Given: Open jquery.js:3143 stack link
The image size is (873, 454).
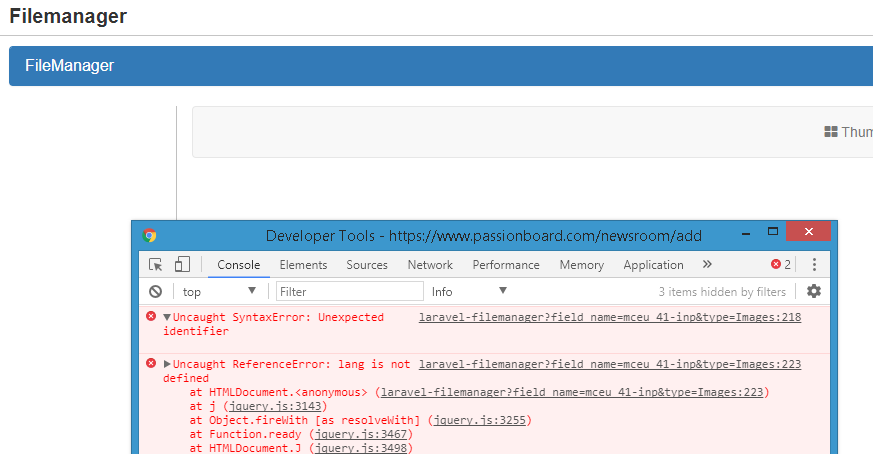Looking at the screenshot, I should point(275,406).
